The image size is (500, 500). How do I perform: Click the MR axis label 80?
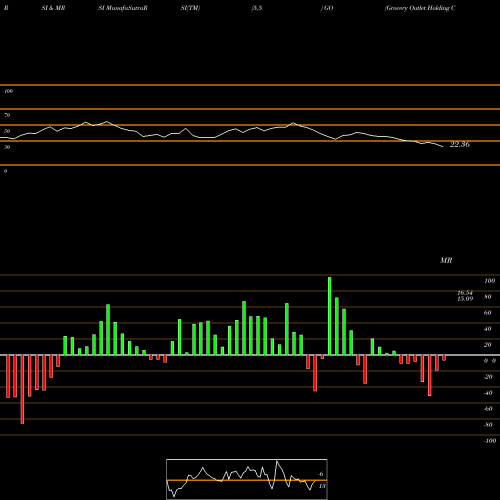click(x=488, y=297)
